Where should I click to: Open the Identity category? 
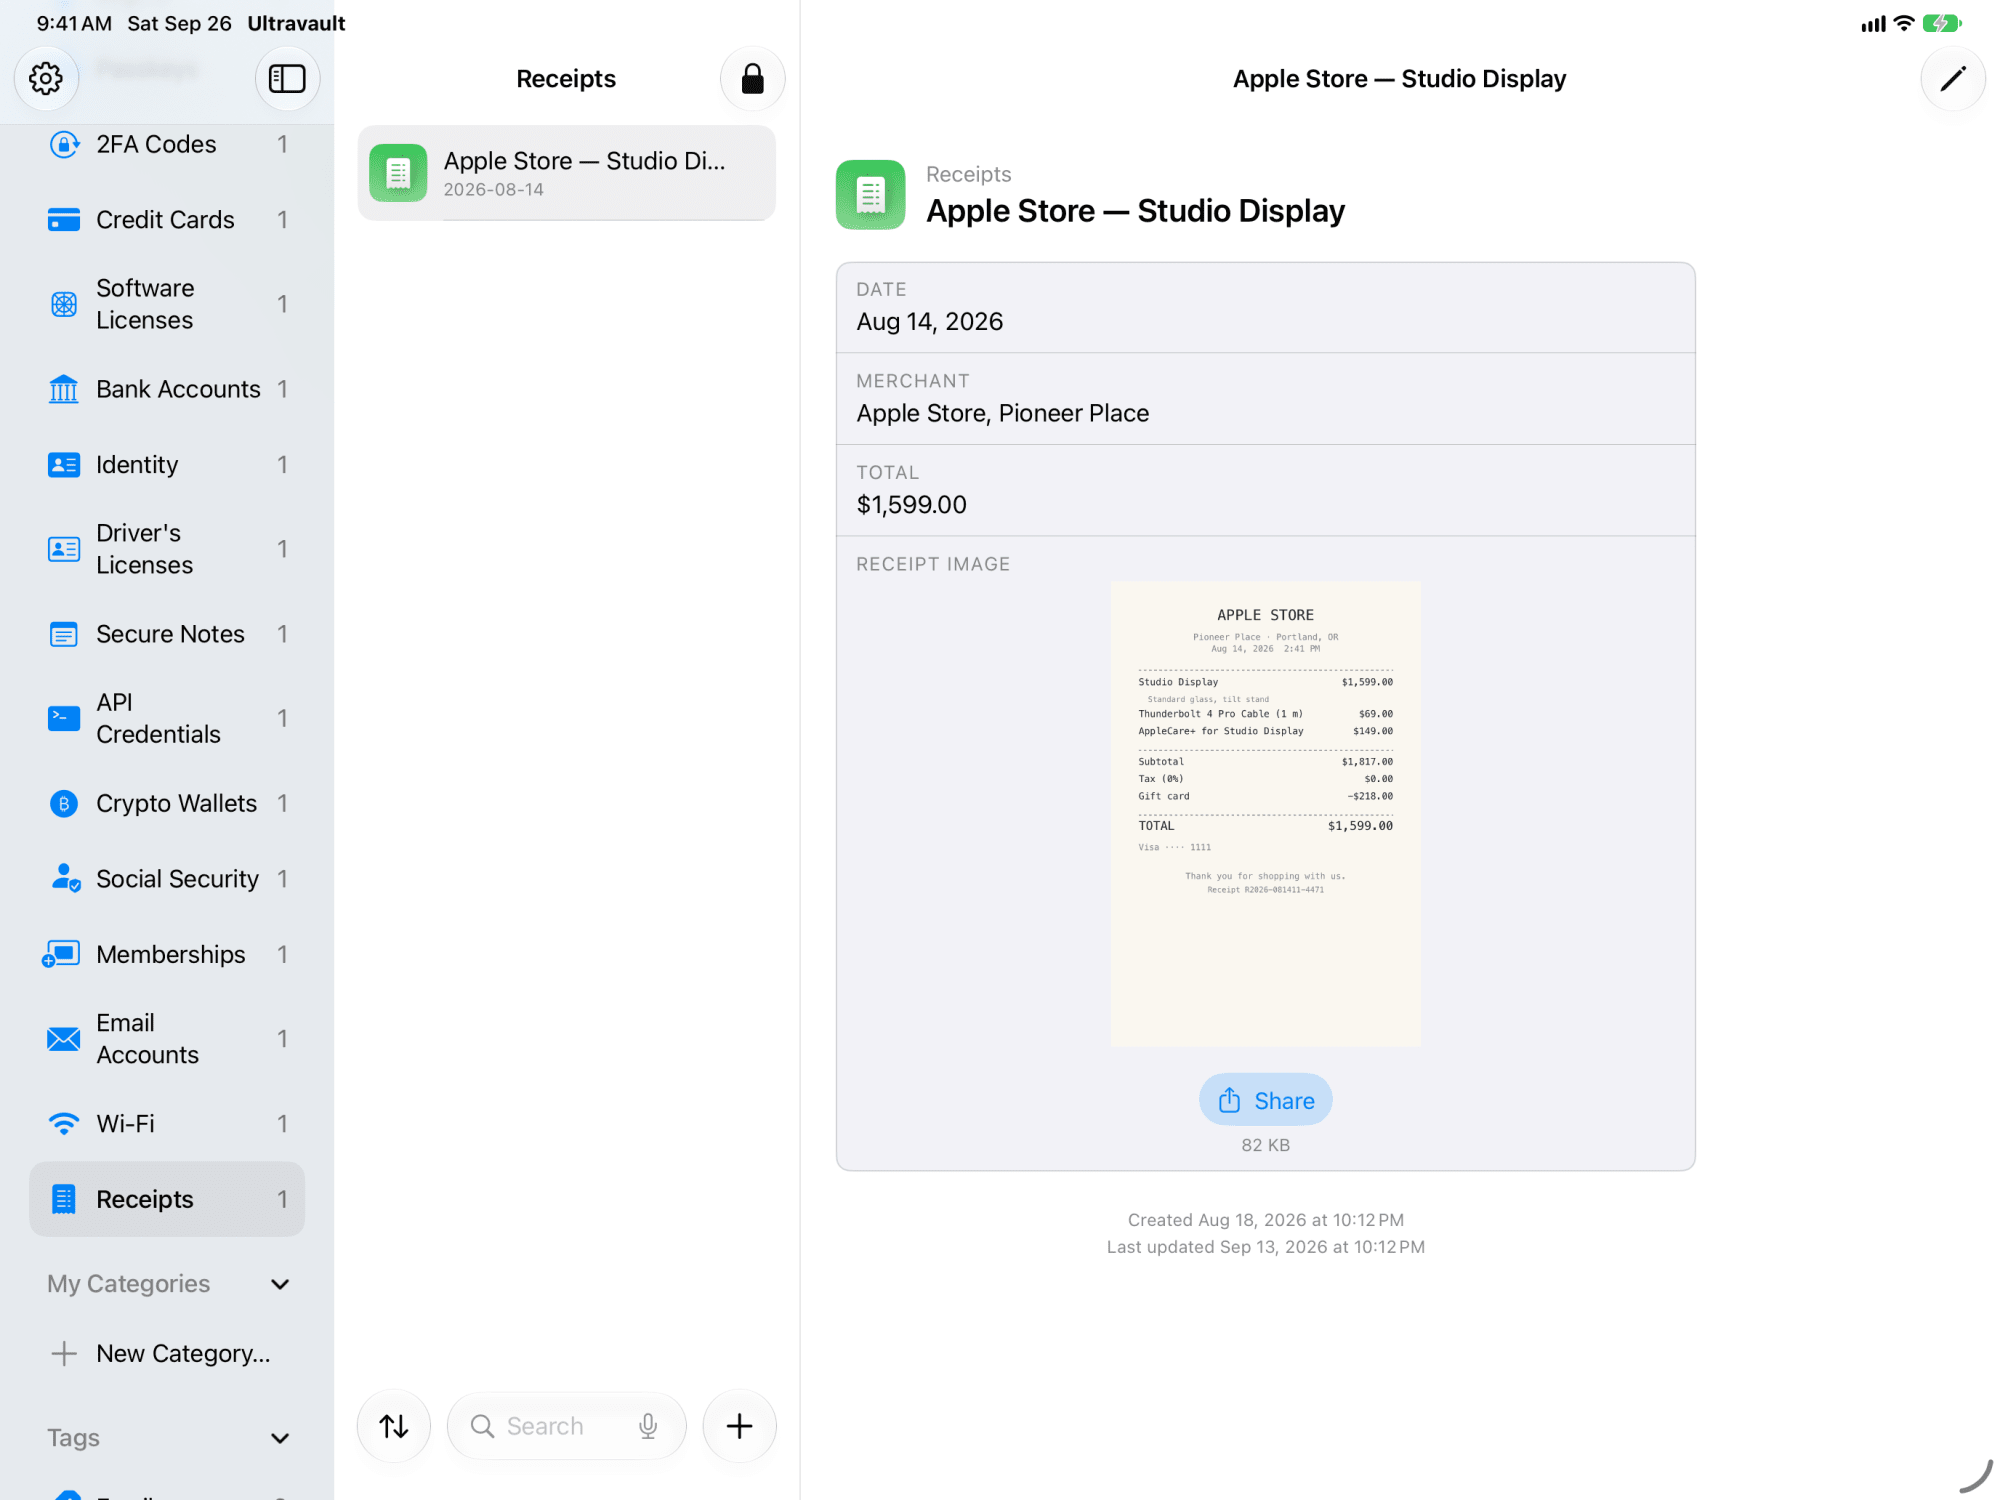[x=167, y=464]
